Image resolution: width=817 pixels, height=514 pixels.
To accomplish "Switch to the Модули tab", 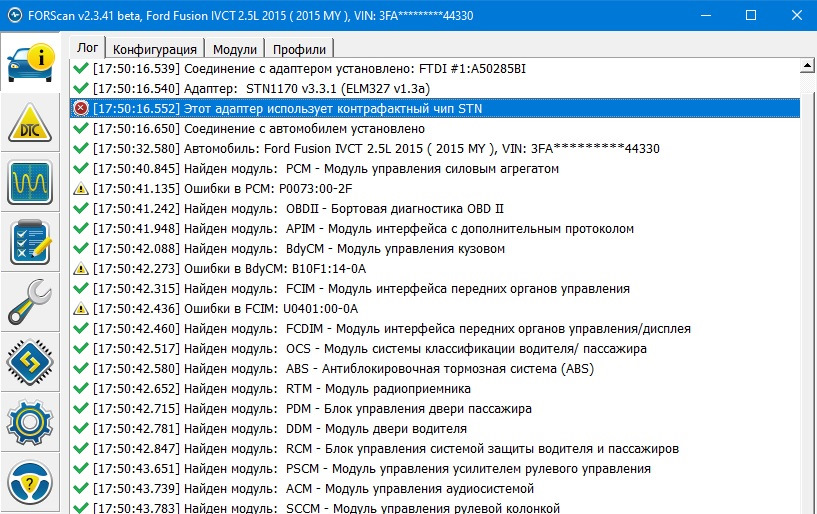I will 235,50.
